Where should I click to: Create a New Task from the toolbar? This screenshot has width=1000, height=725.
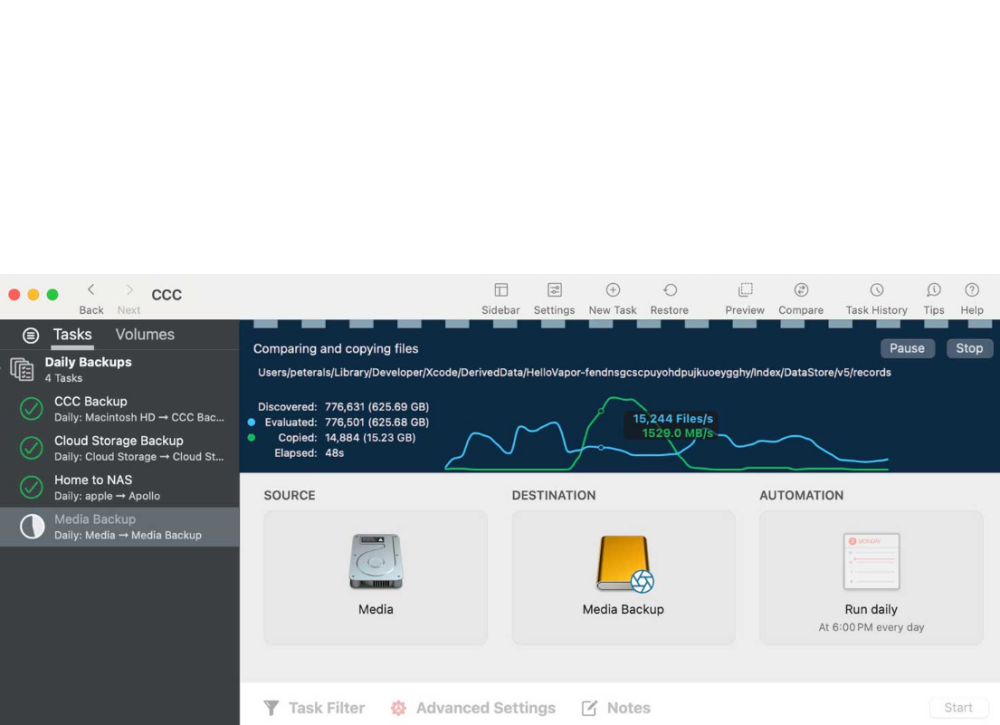coord(613,290)
